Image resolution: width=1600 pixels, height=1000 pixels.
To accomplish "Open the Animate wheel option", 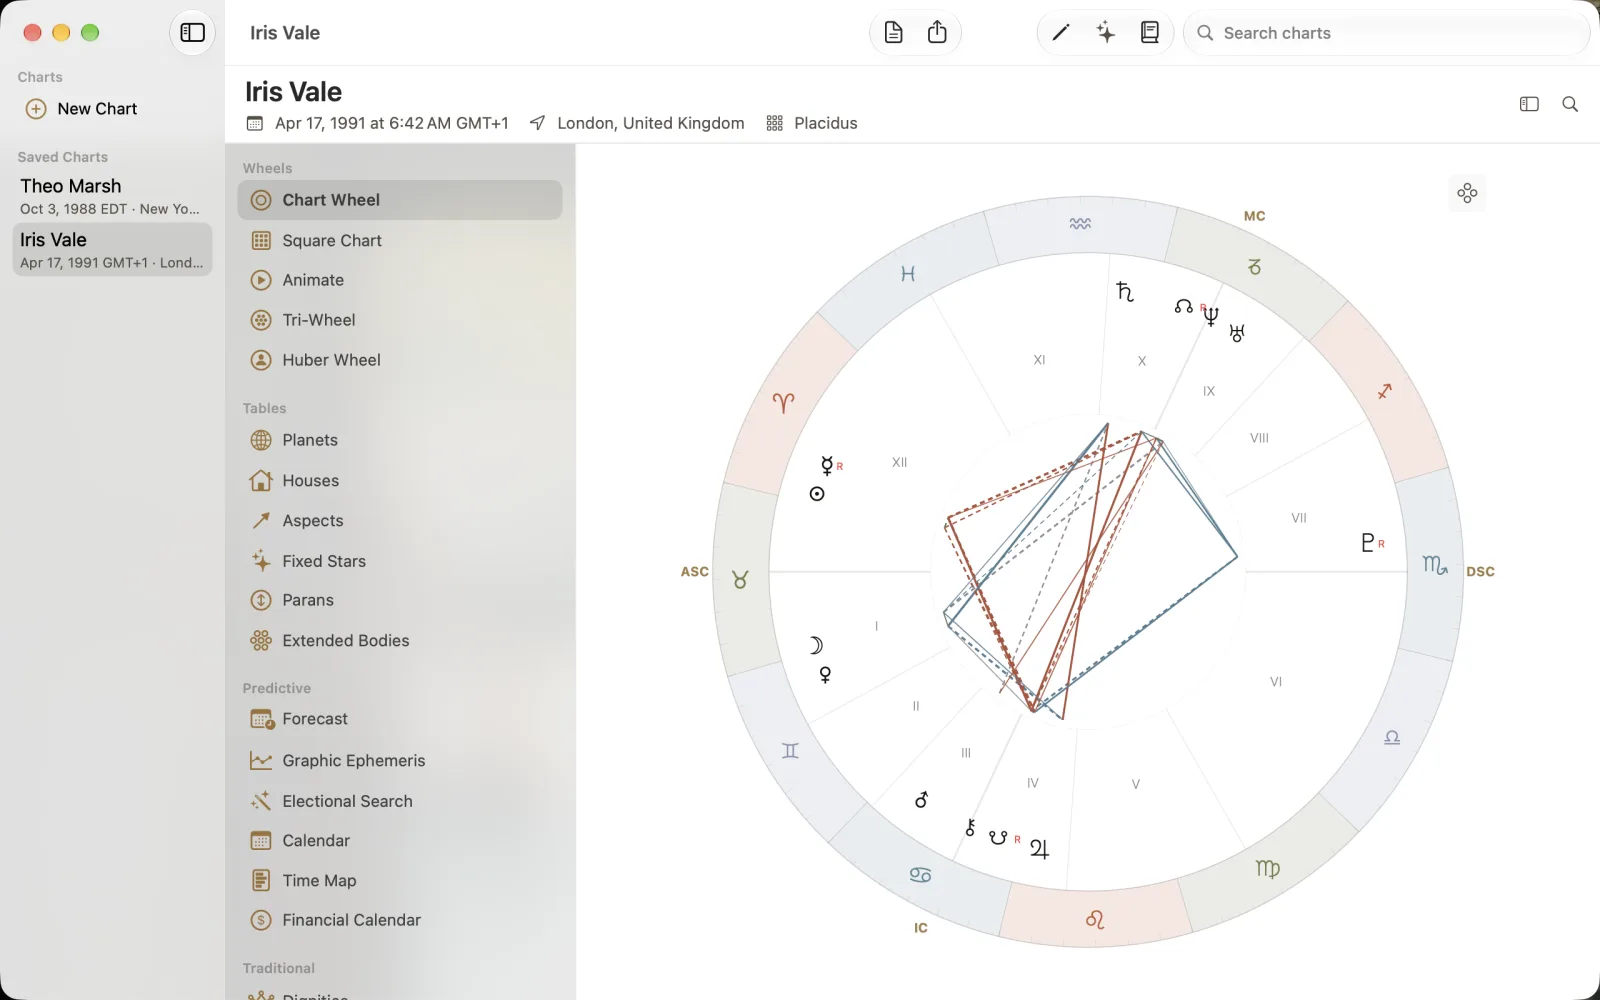I will point(400,280).
